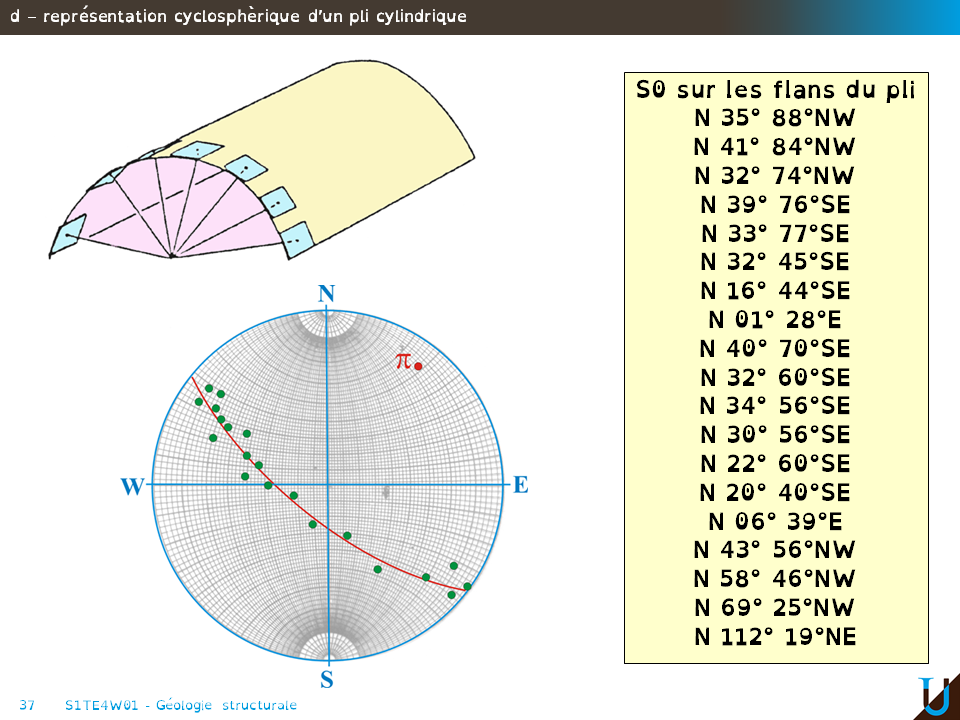
Task: Select the measurement 'N 58° 46°NW'
Action: tap(775, 579)
